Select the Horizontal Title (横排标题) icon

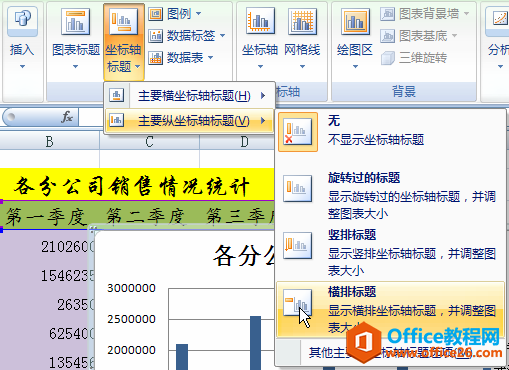click(298, 303)
